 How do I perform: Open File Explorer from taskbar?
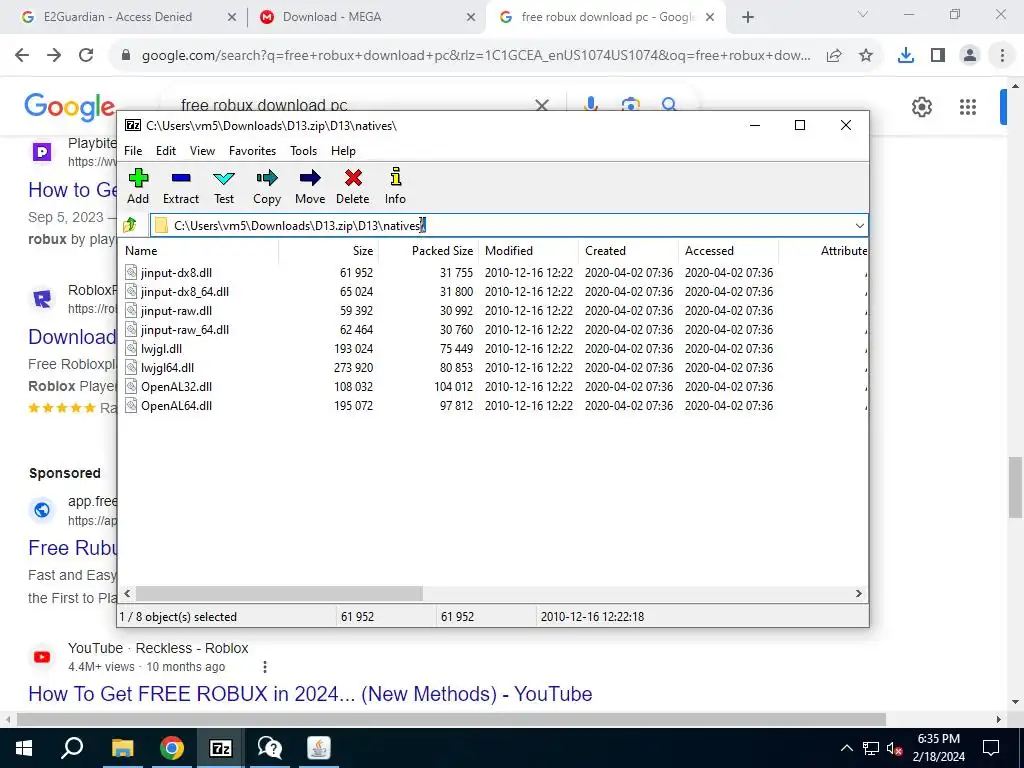pyautogui.click(x=122, y=748)
